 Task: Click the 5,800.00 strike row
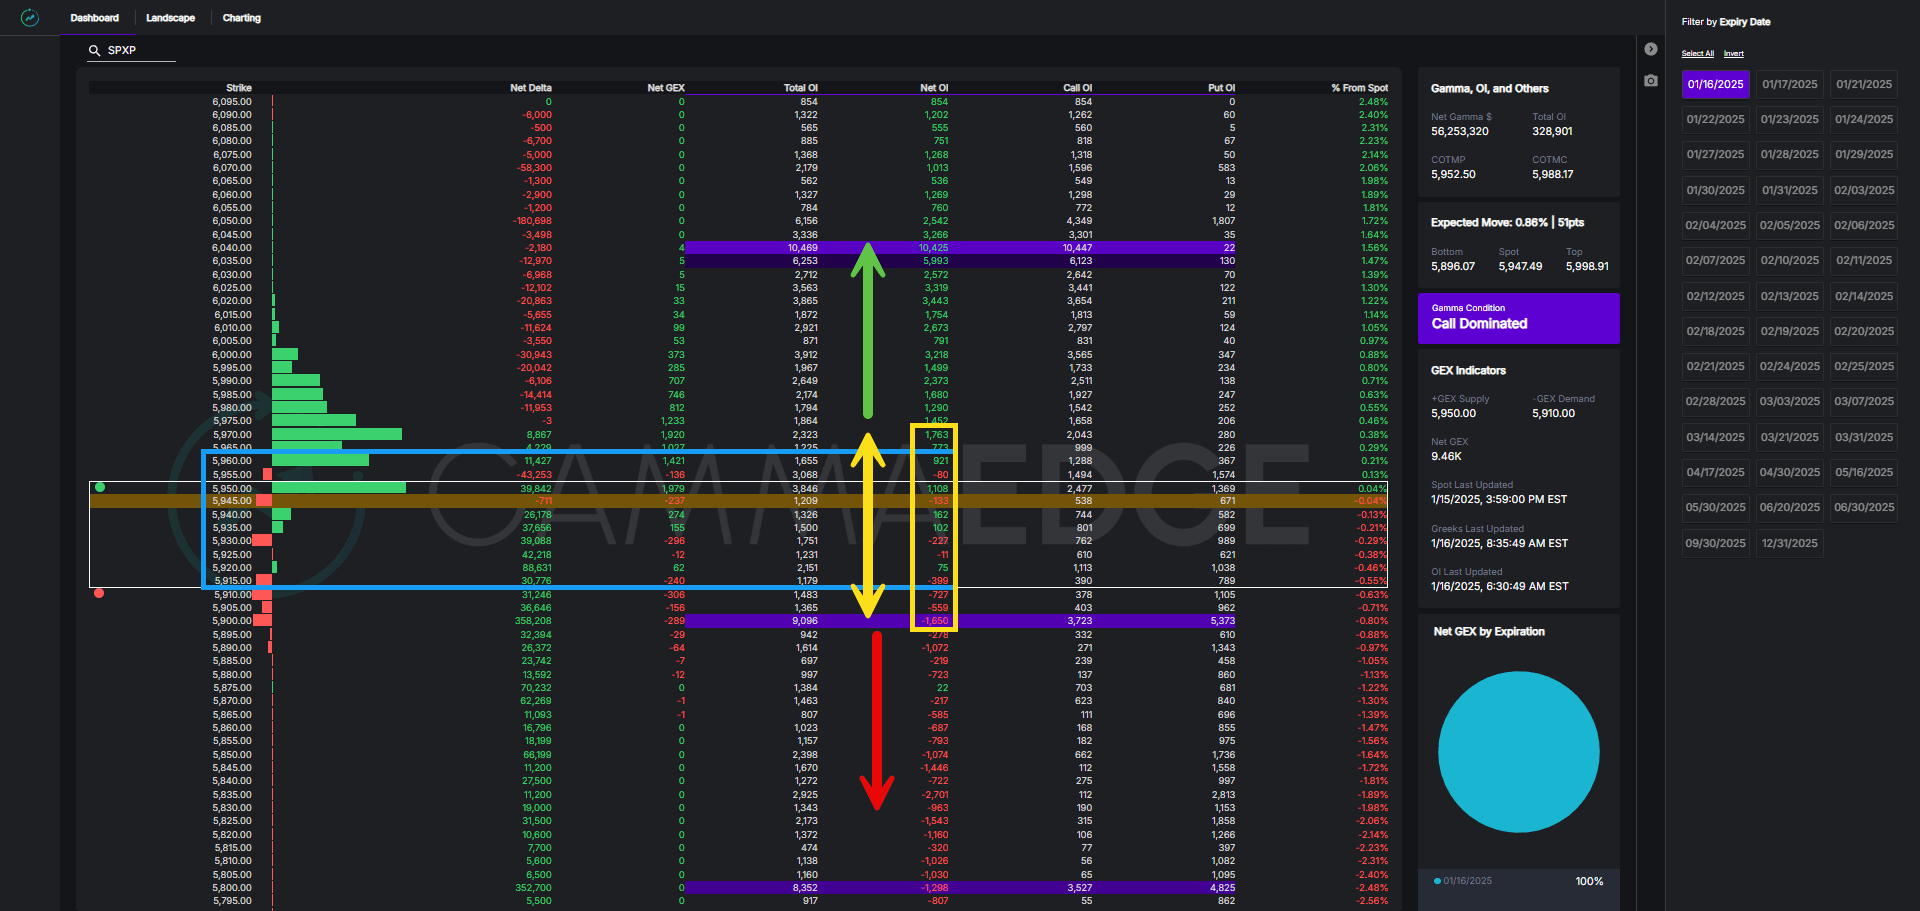pos(739,888)
